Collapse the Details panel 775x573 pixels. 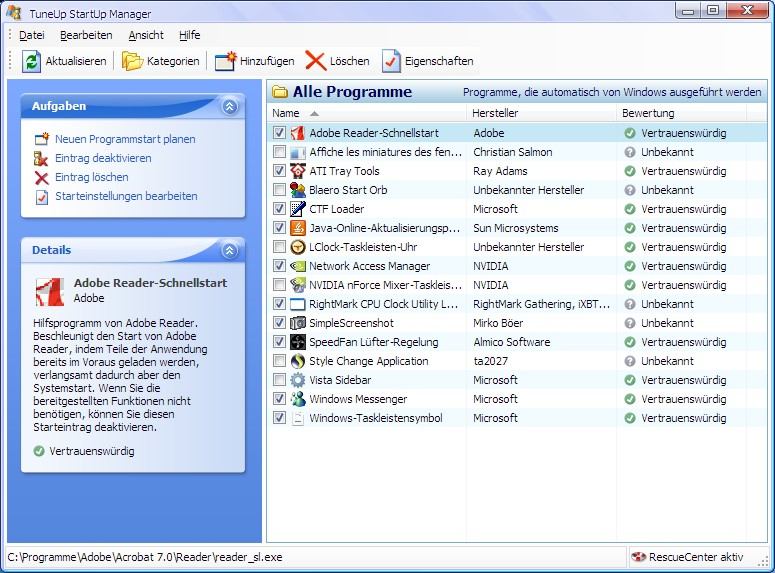point(229,251)
